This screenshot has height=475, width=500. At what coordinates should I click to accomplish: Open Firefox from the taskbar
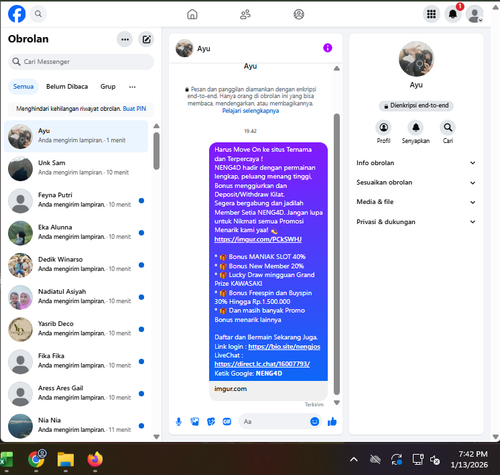click(x=95, y=460)
